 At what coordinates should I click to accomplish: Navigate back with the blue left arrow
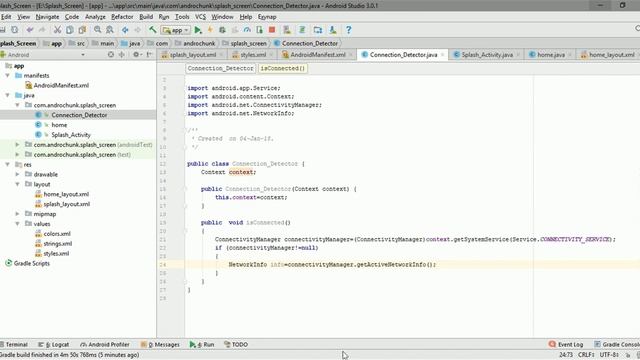125,30
